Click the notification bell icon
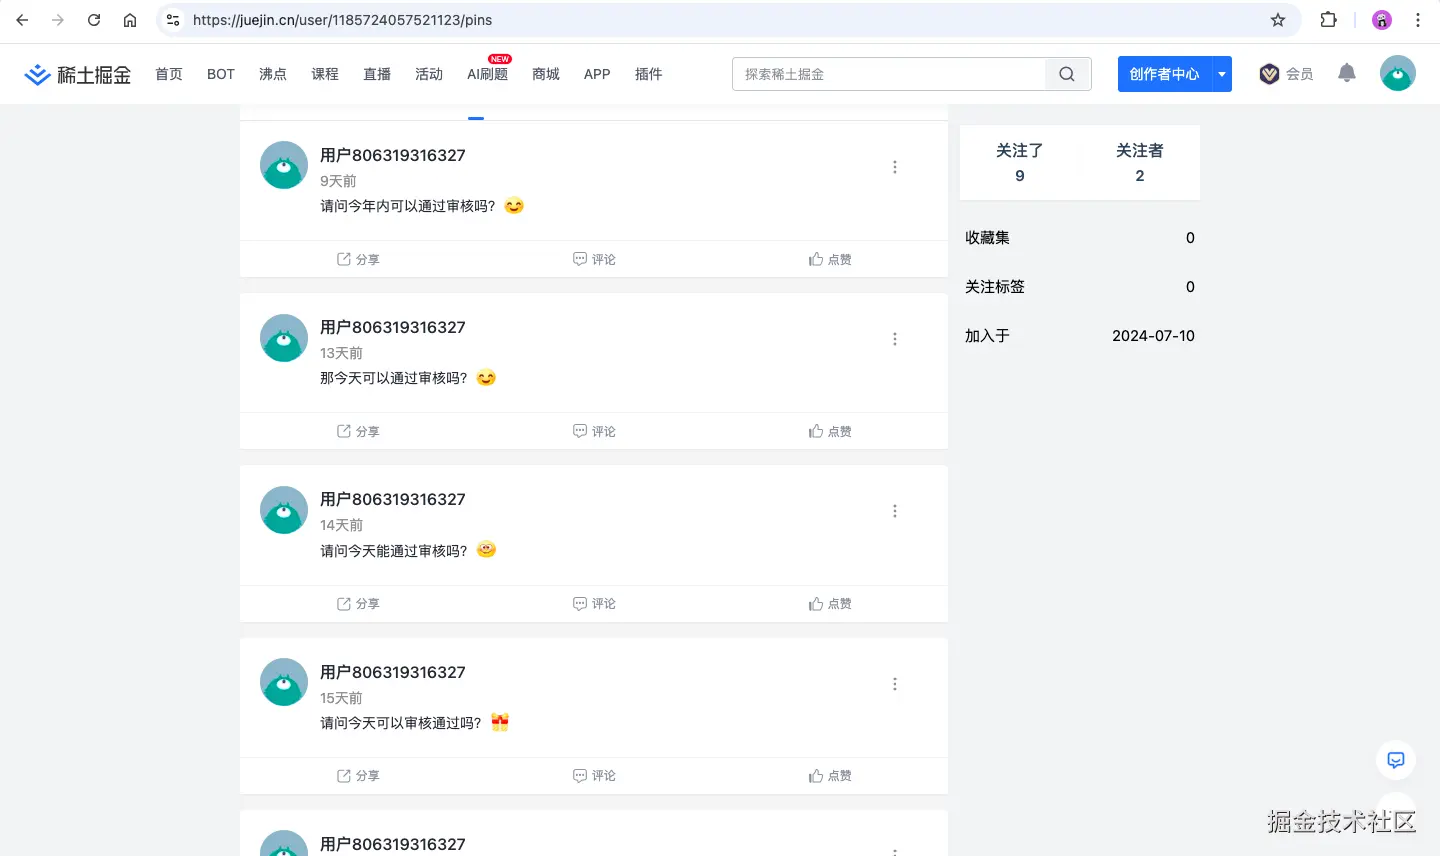Screen dimensions: 1440x856 point(1346,72)
